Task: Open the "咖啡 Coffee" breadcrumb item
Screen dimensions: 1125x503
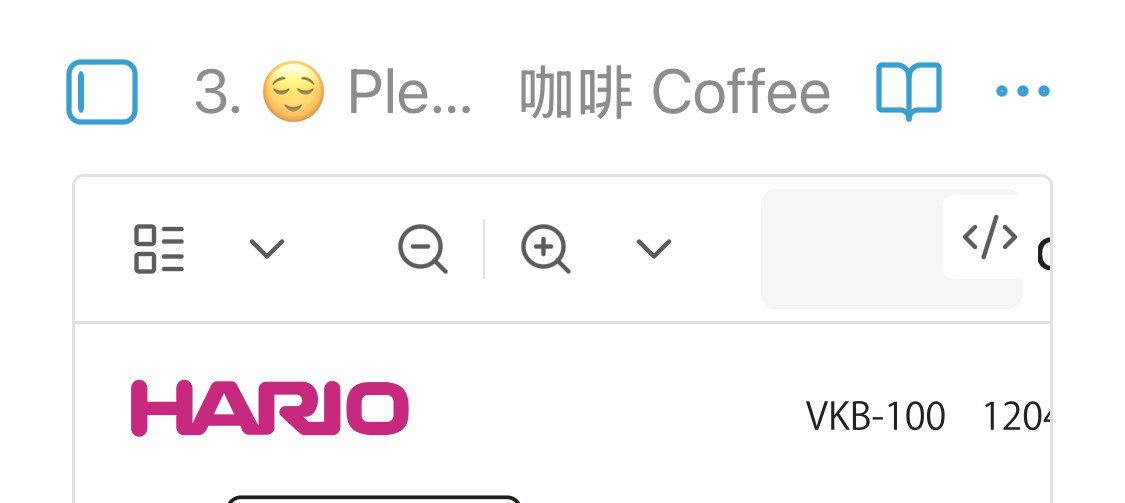Action: (x=675, y=93)
